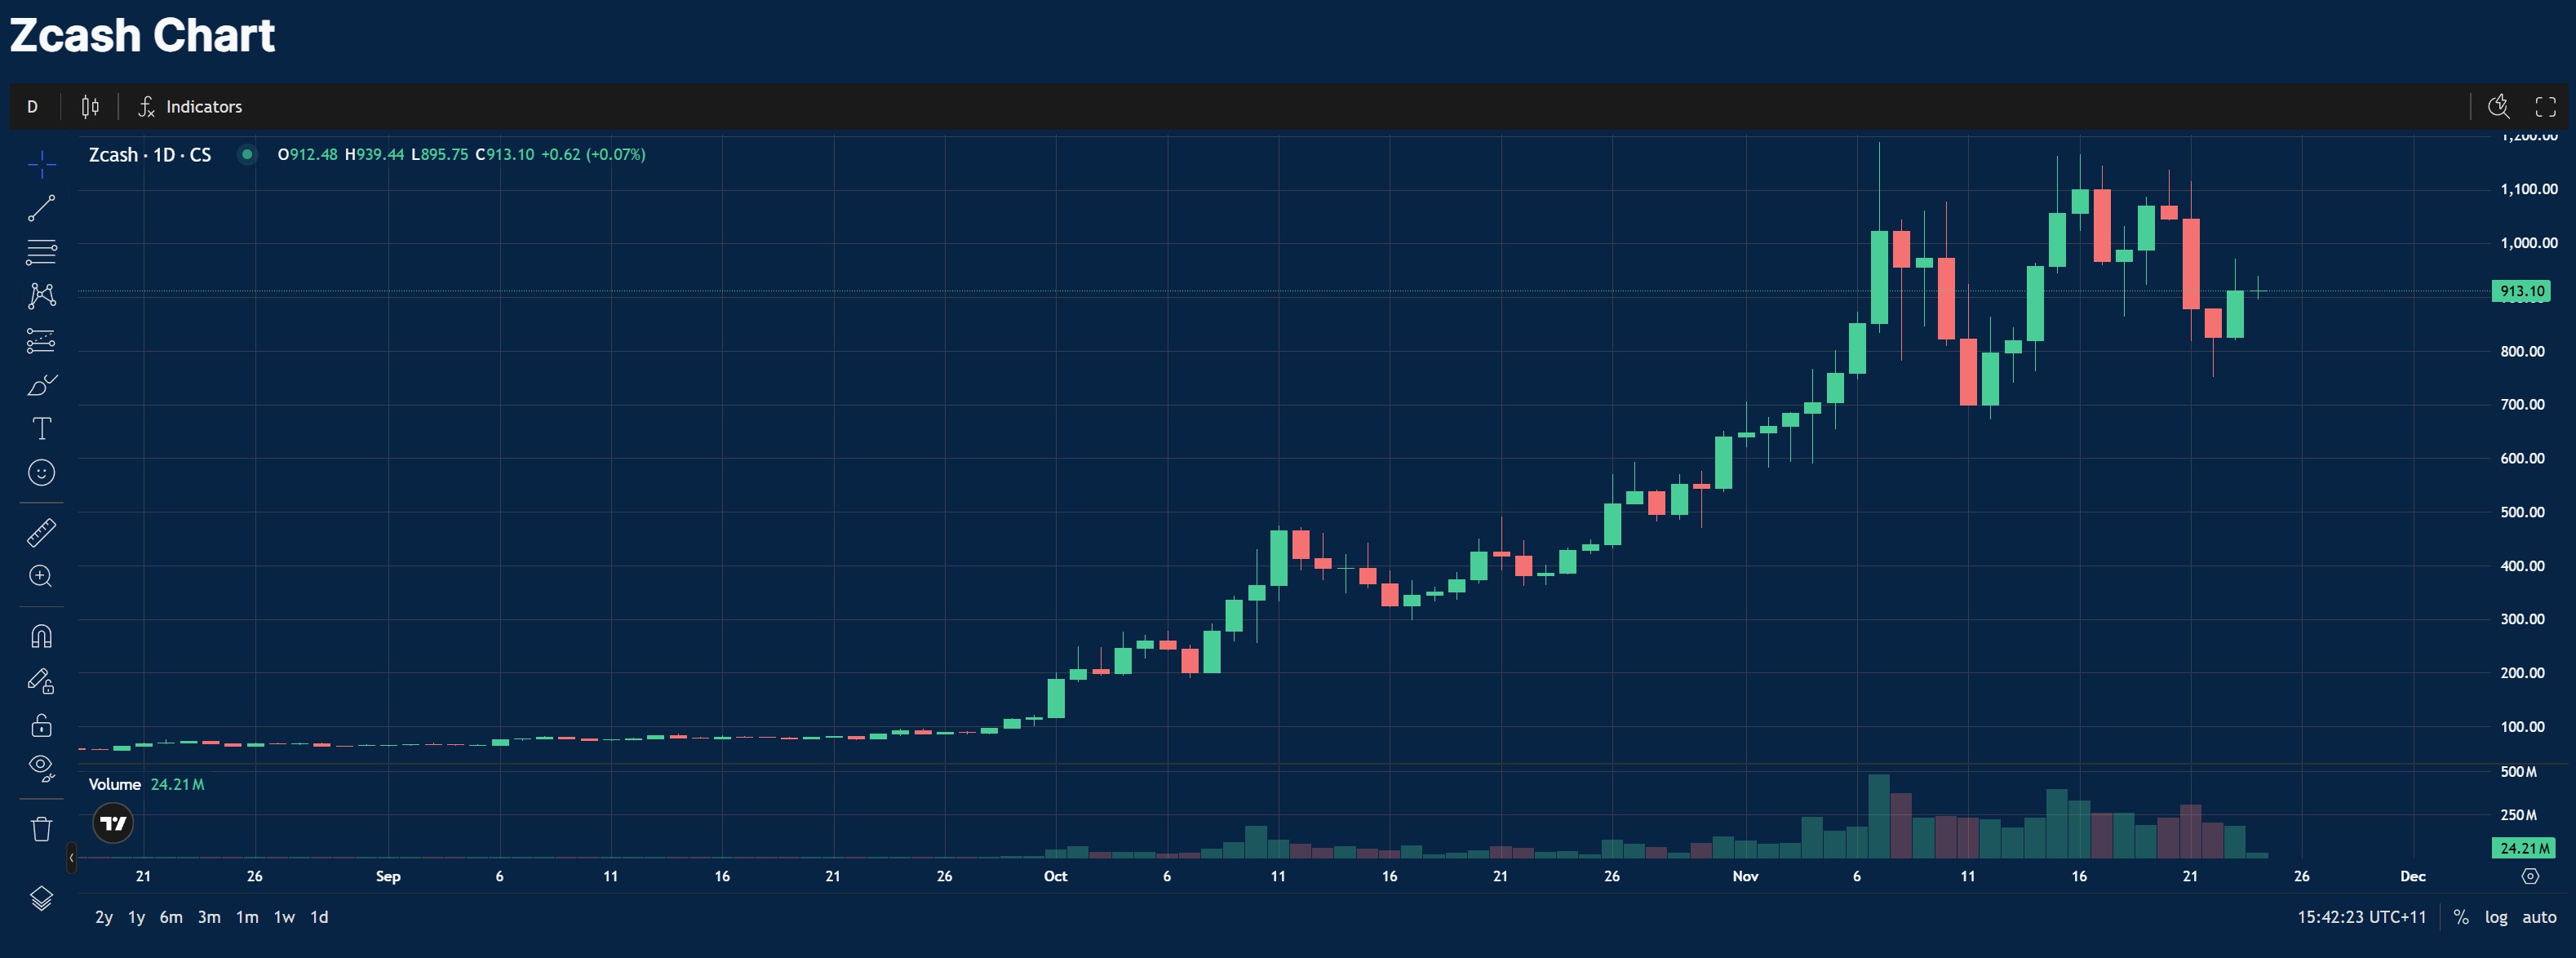
Task: Toggle log scale on the price axis
Action: [2495, 916]
